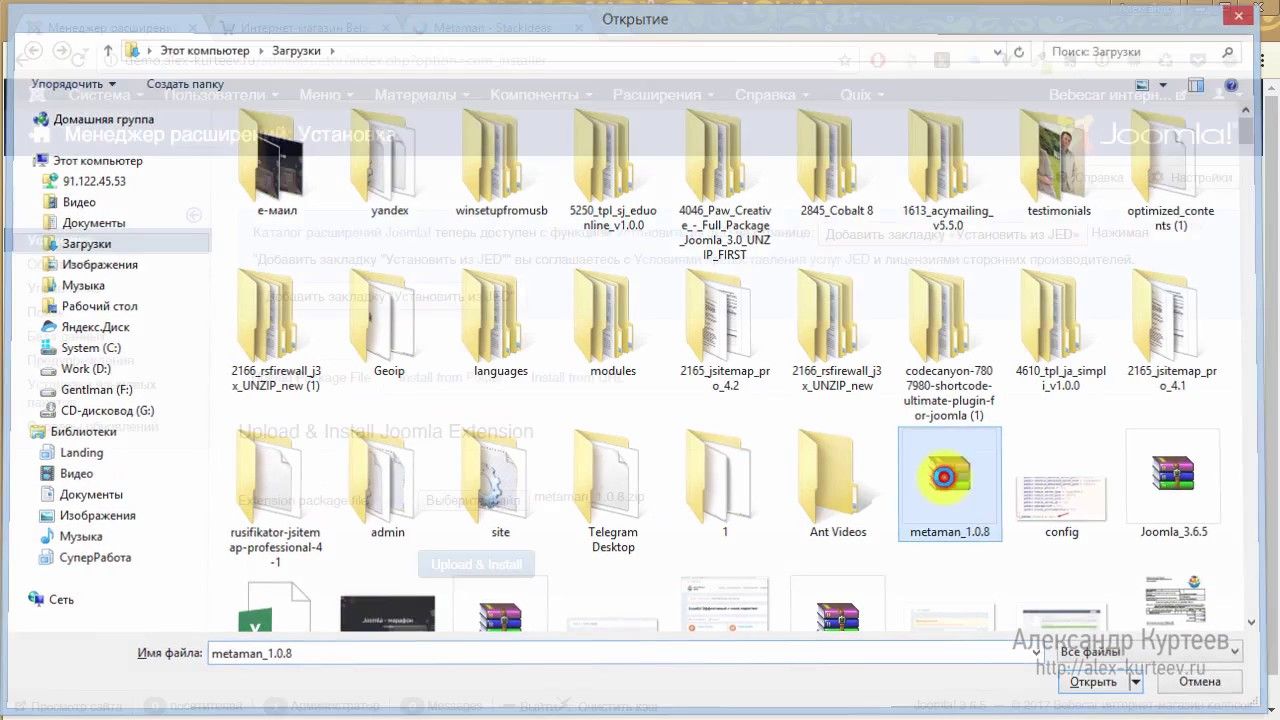This screenshot has height=720, width=1280.
Task: Go up one folder level arrow
Action: pos(108,51)
